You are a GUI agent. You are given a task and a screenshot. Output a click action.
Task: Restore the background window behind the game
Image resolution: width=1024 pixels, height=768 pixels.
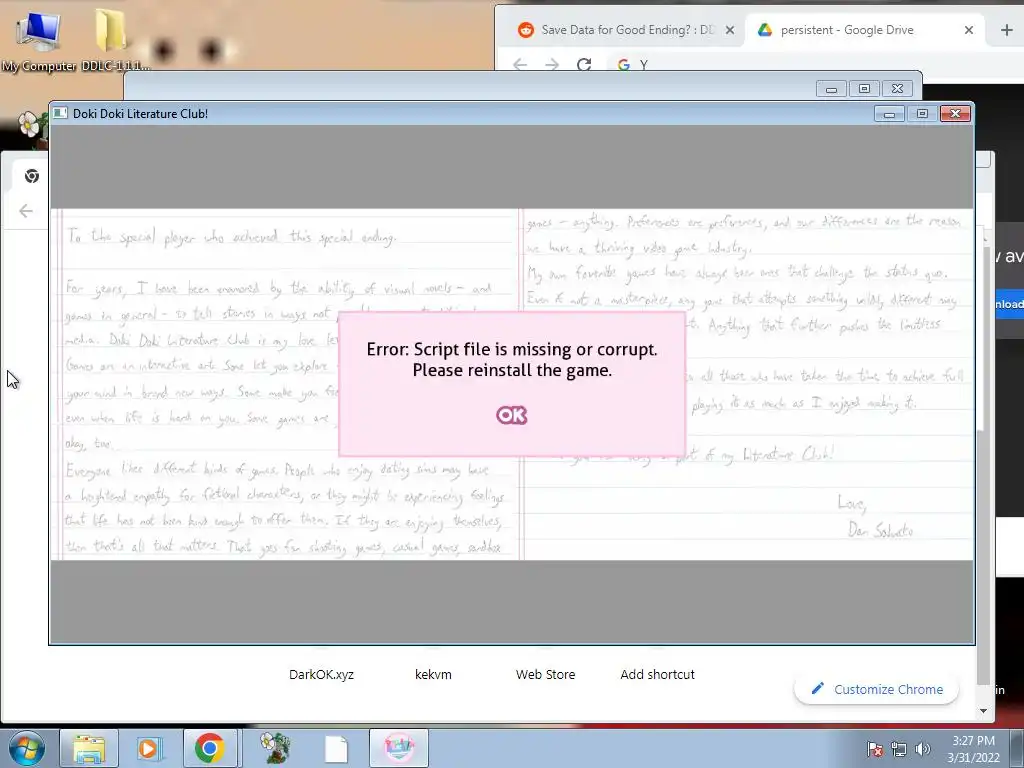pyautogui.click(x=864, y=89)
